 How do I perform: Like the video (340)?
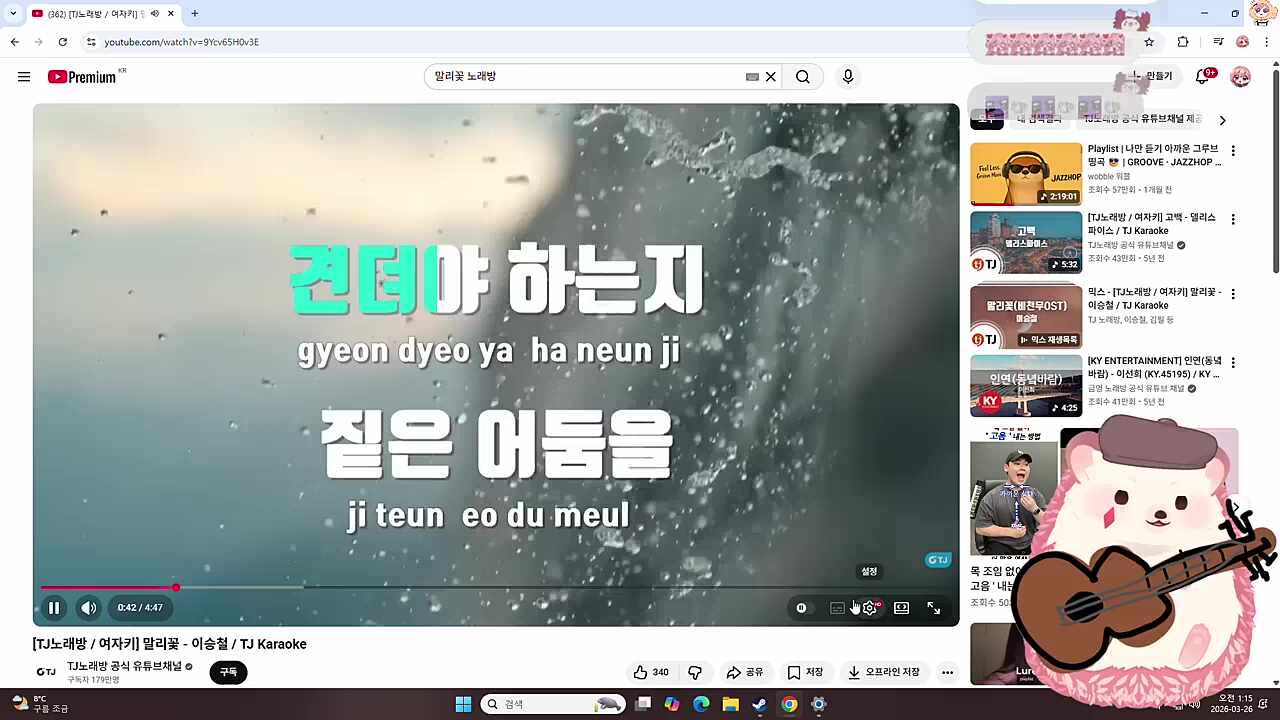(x=651, y=672)
